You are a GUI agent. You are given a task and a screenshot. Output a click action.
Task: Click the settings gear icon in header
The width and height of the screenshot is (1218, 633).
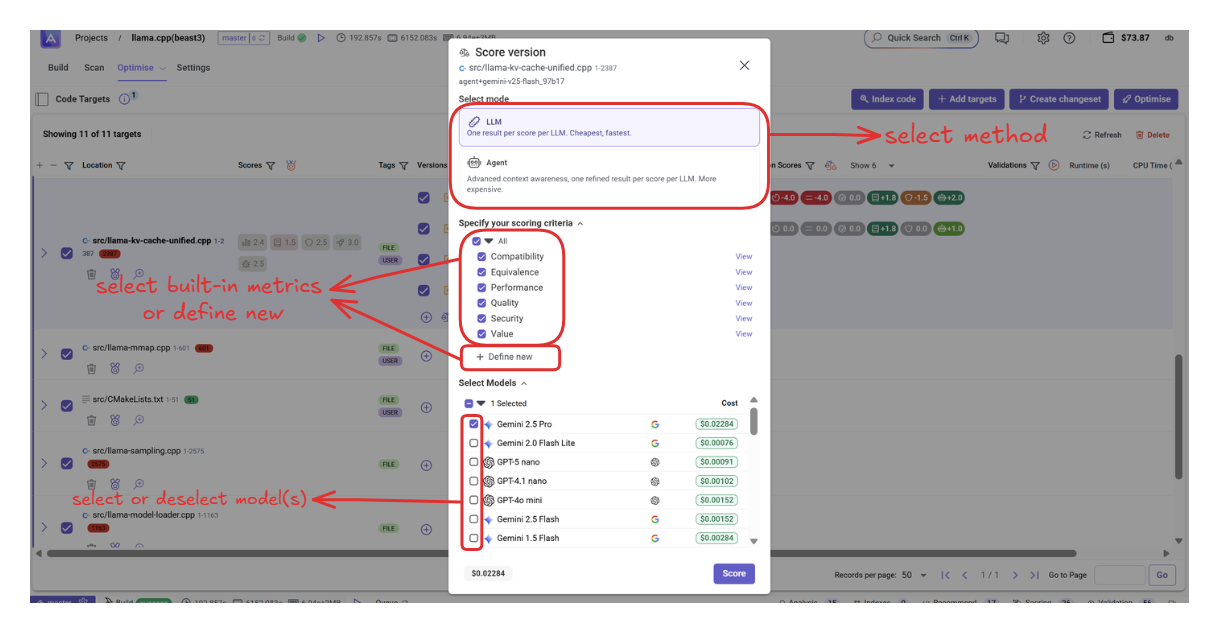(x=1043, y=38)
